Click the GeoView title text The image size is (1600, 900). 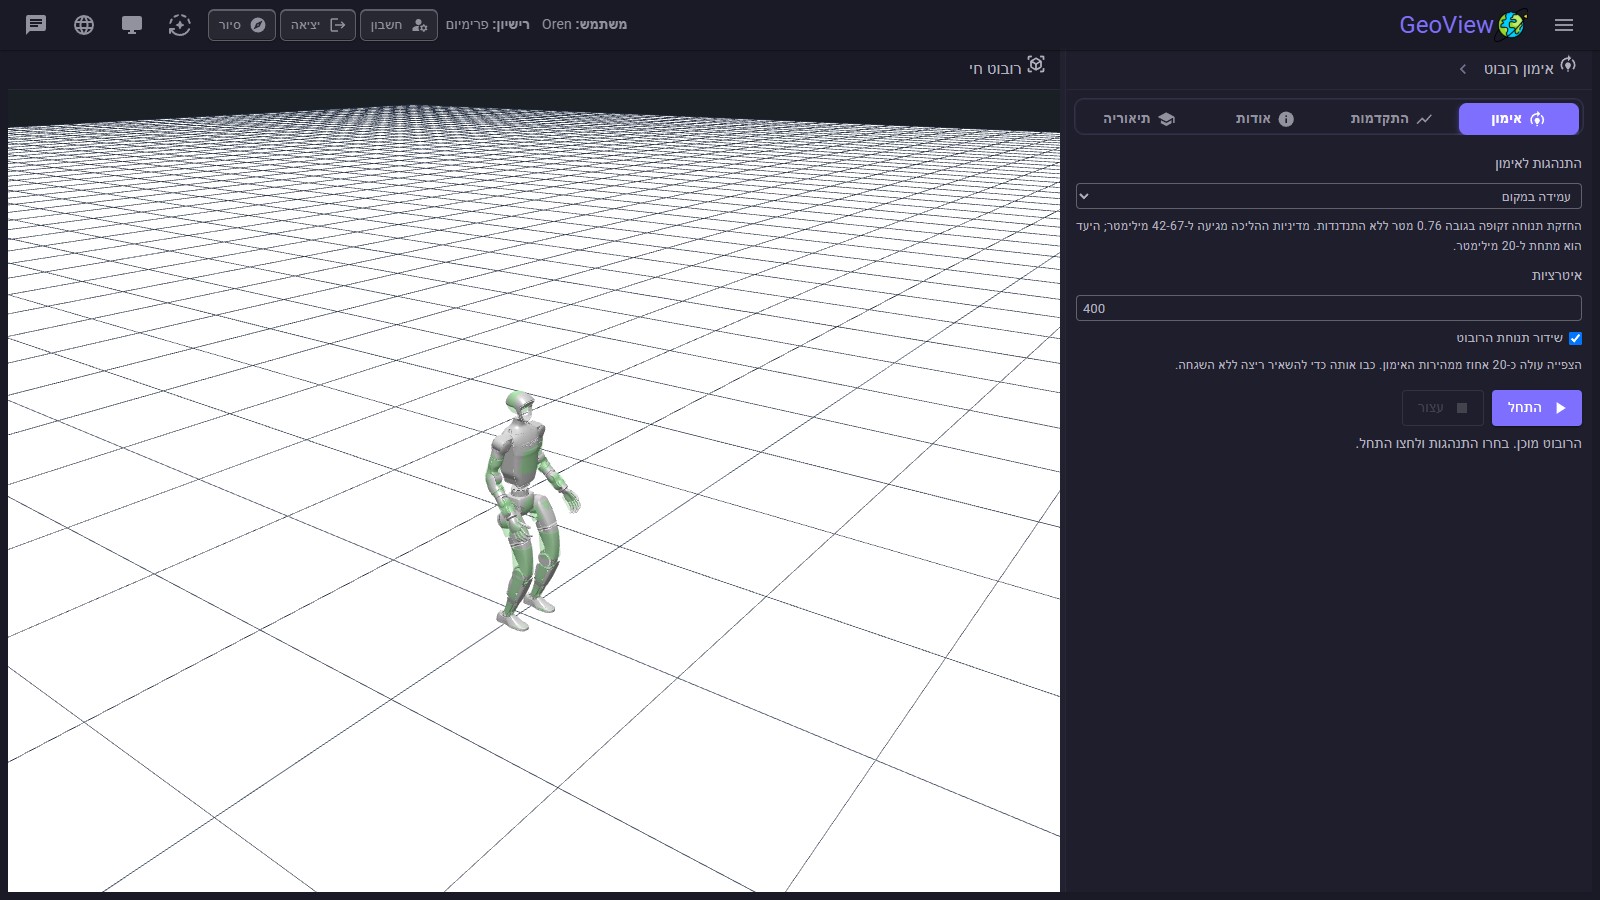[1446, 25]
